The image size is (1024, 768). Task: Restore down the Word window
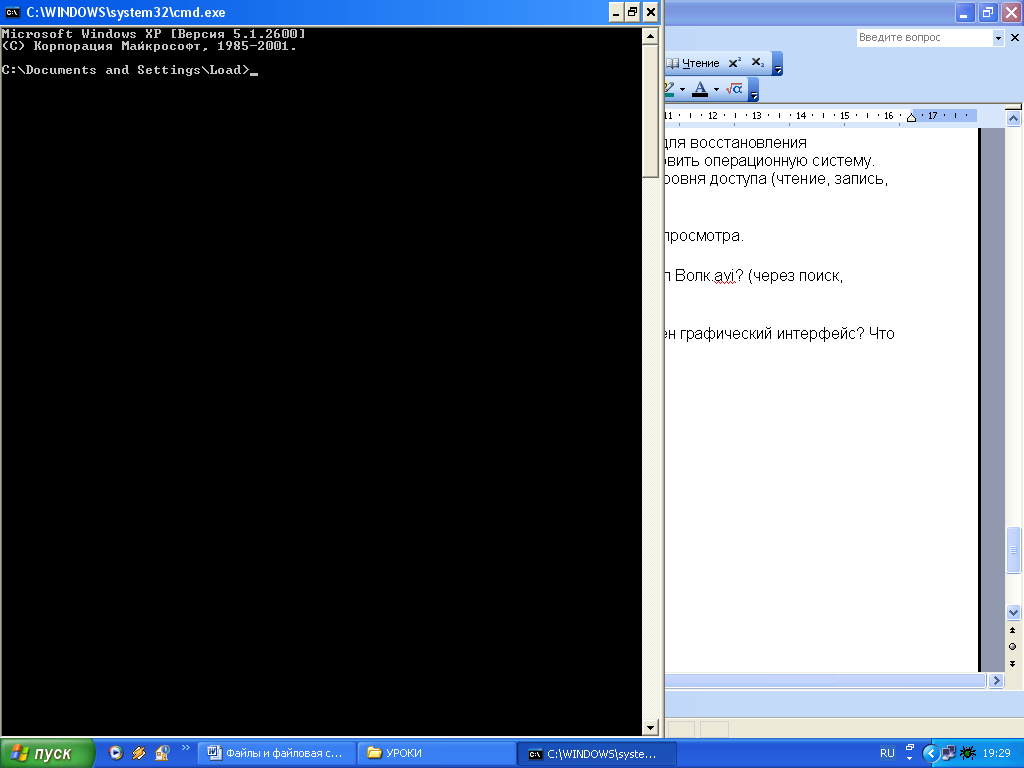point(988,12)
